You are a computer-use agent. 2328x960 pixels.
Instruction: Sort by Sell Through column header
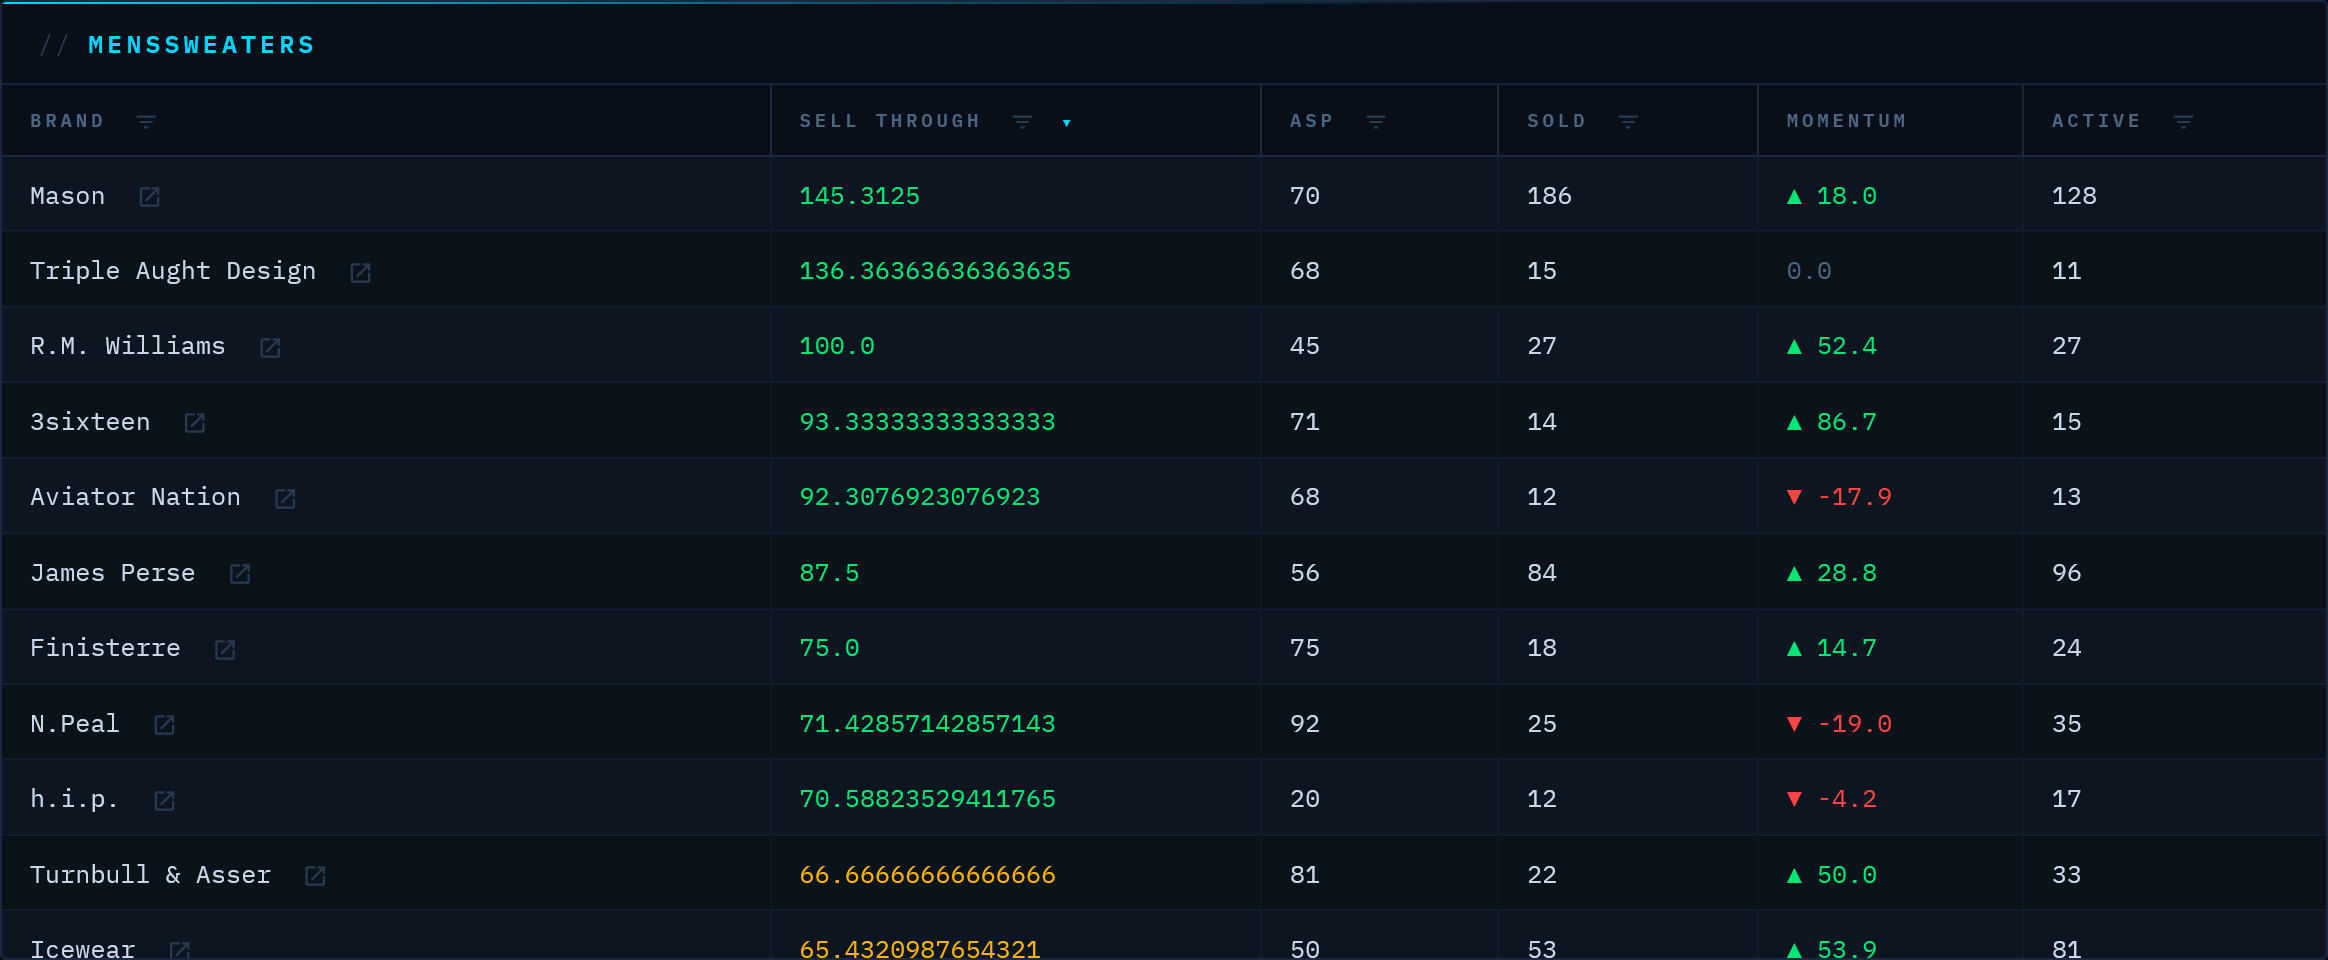[x=889, y=121]
